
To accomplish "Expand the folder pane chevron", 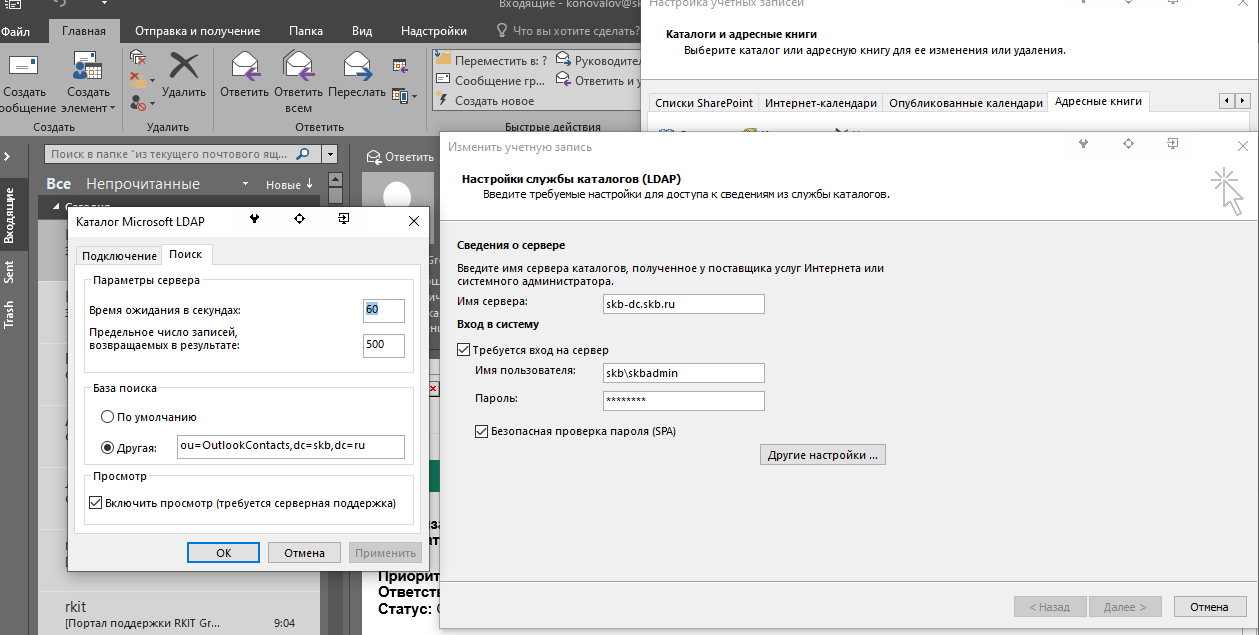I will click(8, 157).
